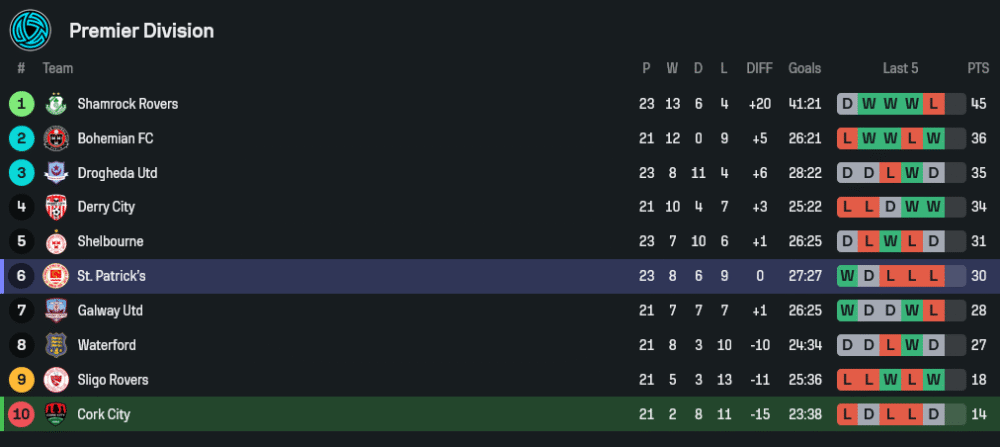The image size is (1000, 447).
Task: Click the Last 5 column header
Action: point(900,69)
